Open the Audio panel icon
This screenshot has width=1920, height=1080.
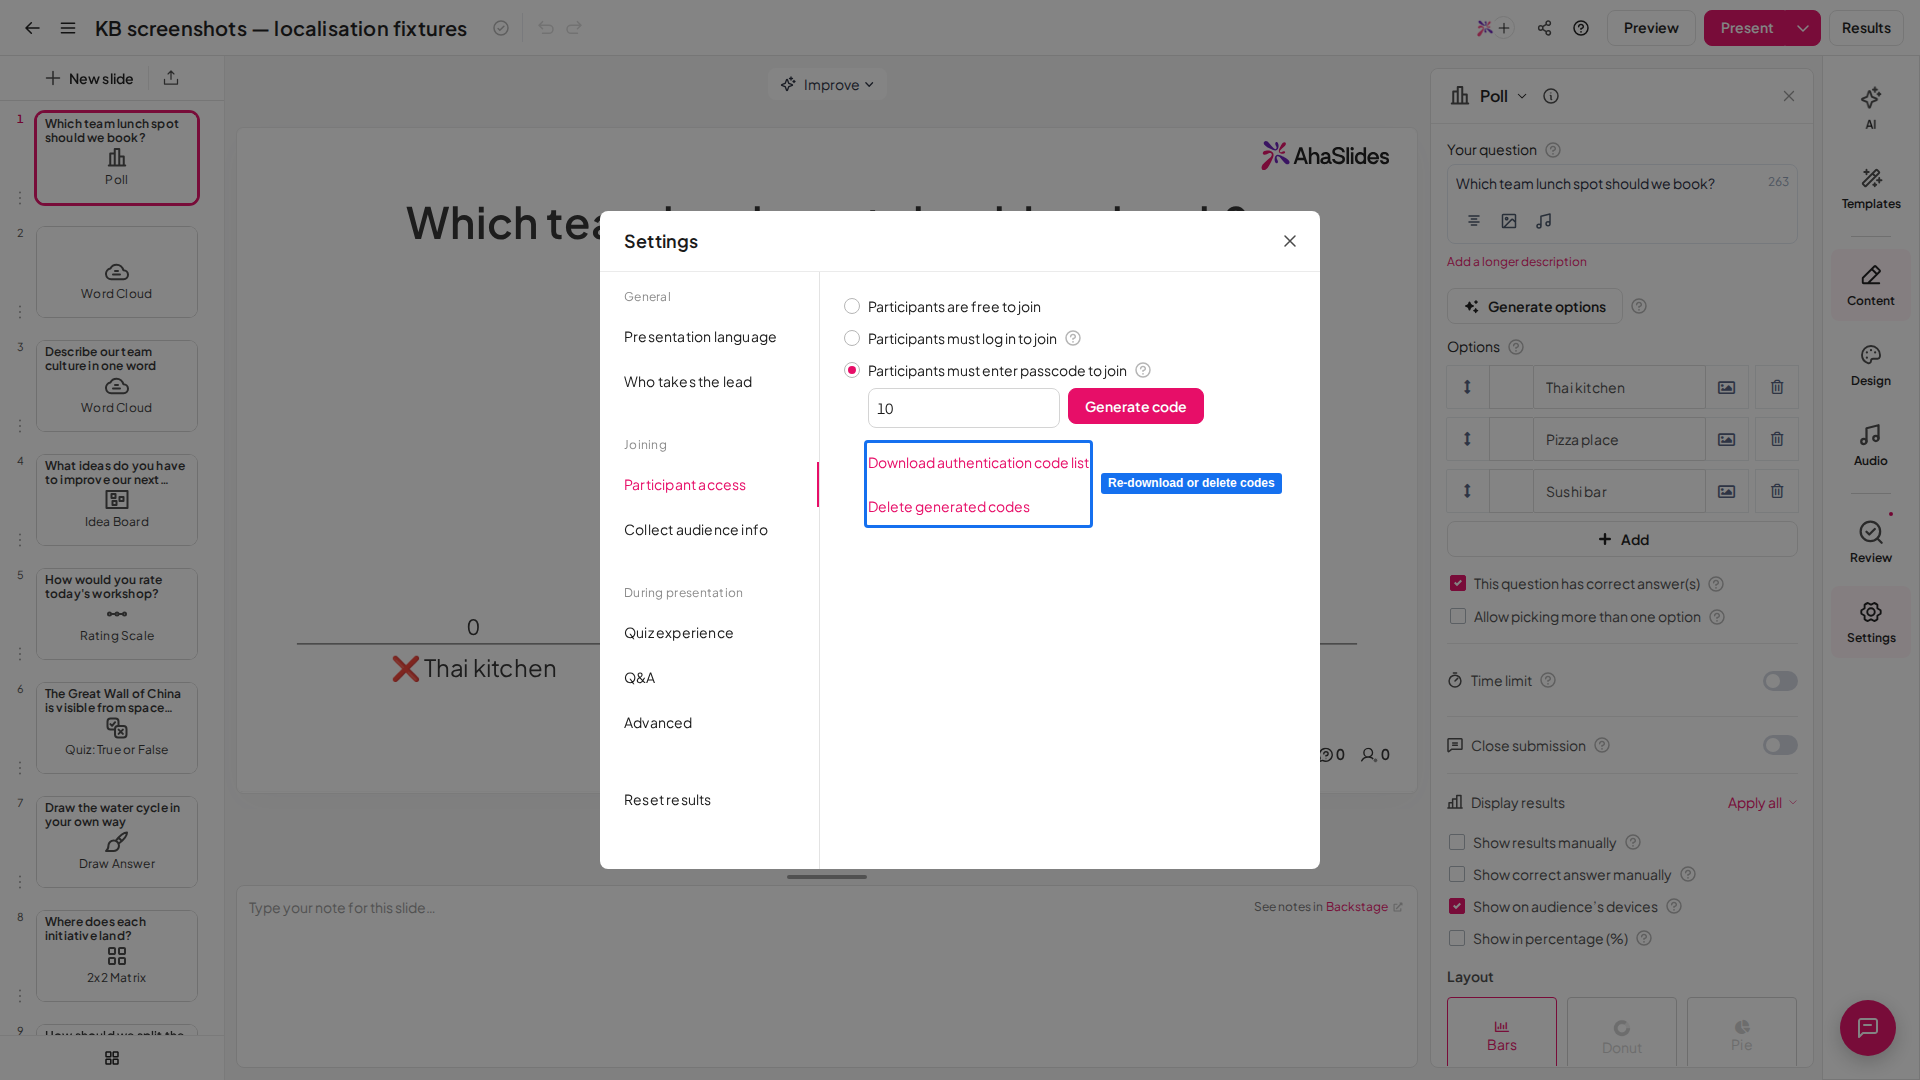coord(1871,445)
